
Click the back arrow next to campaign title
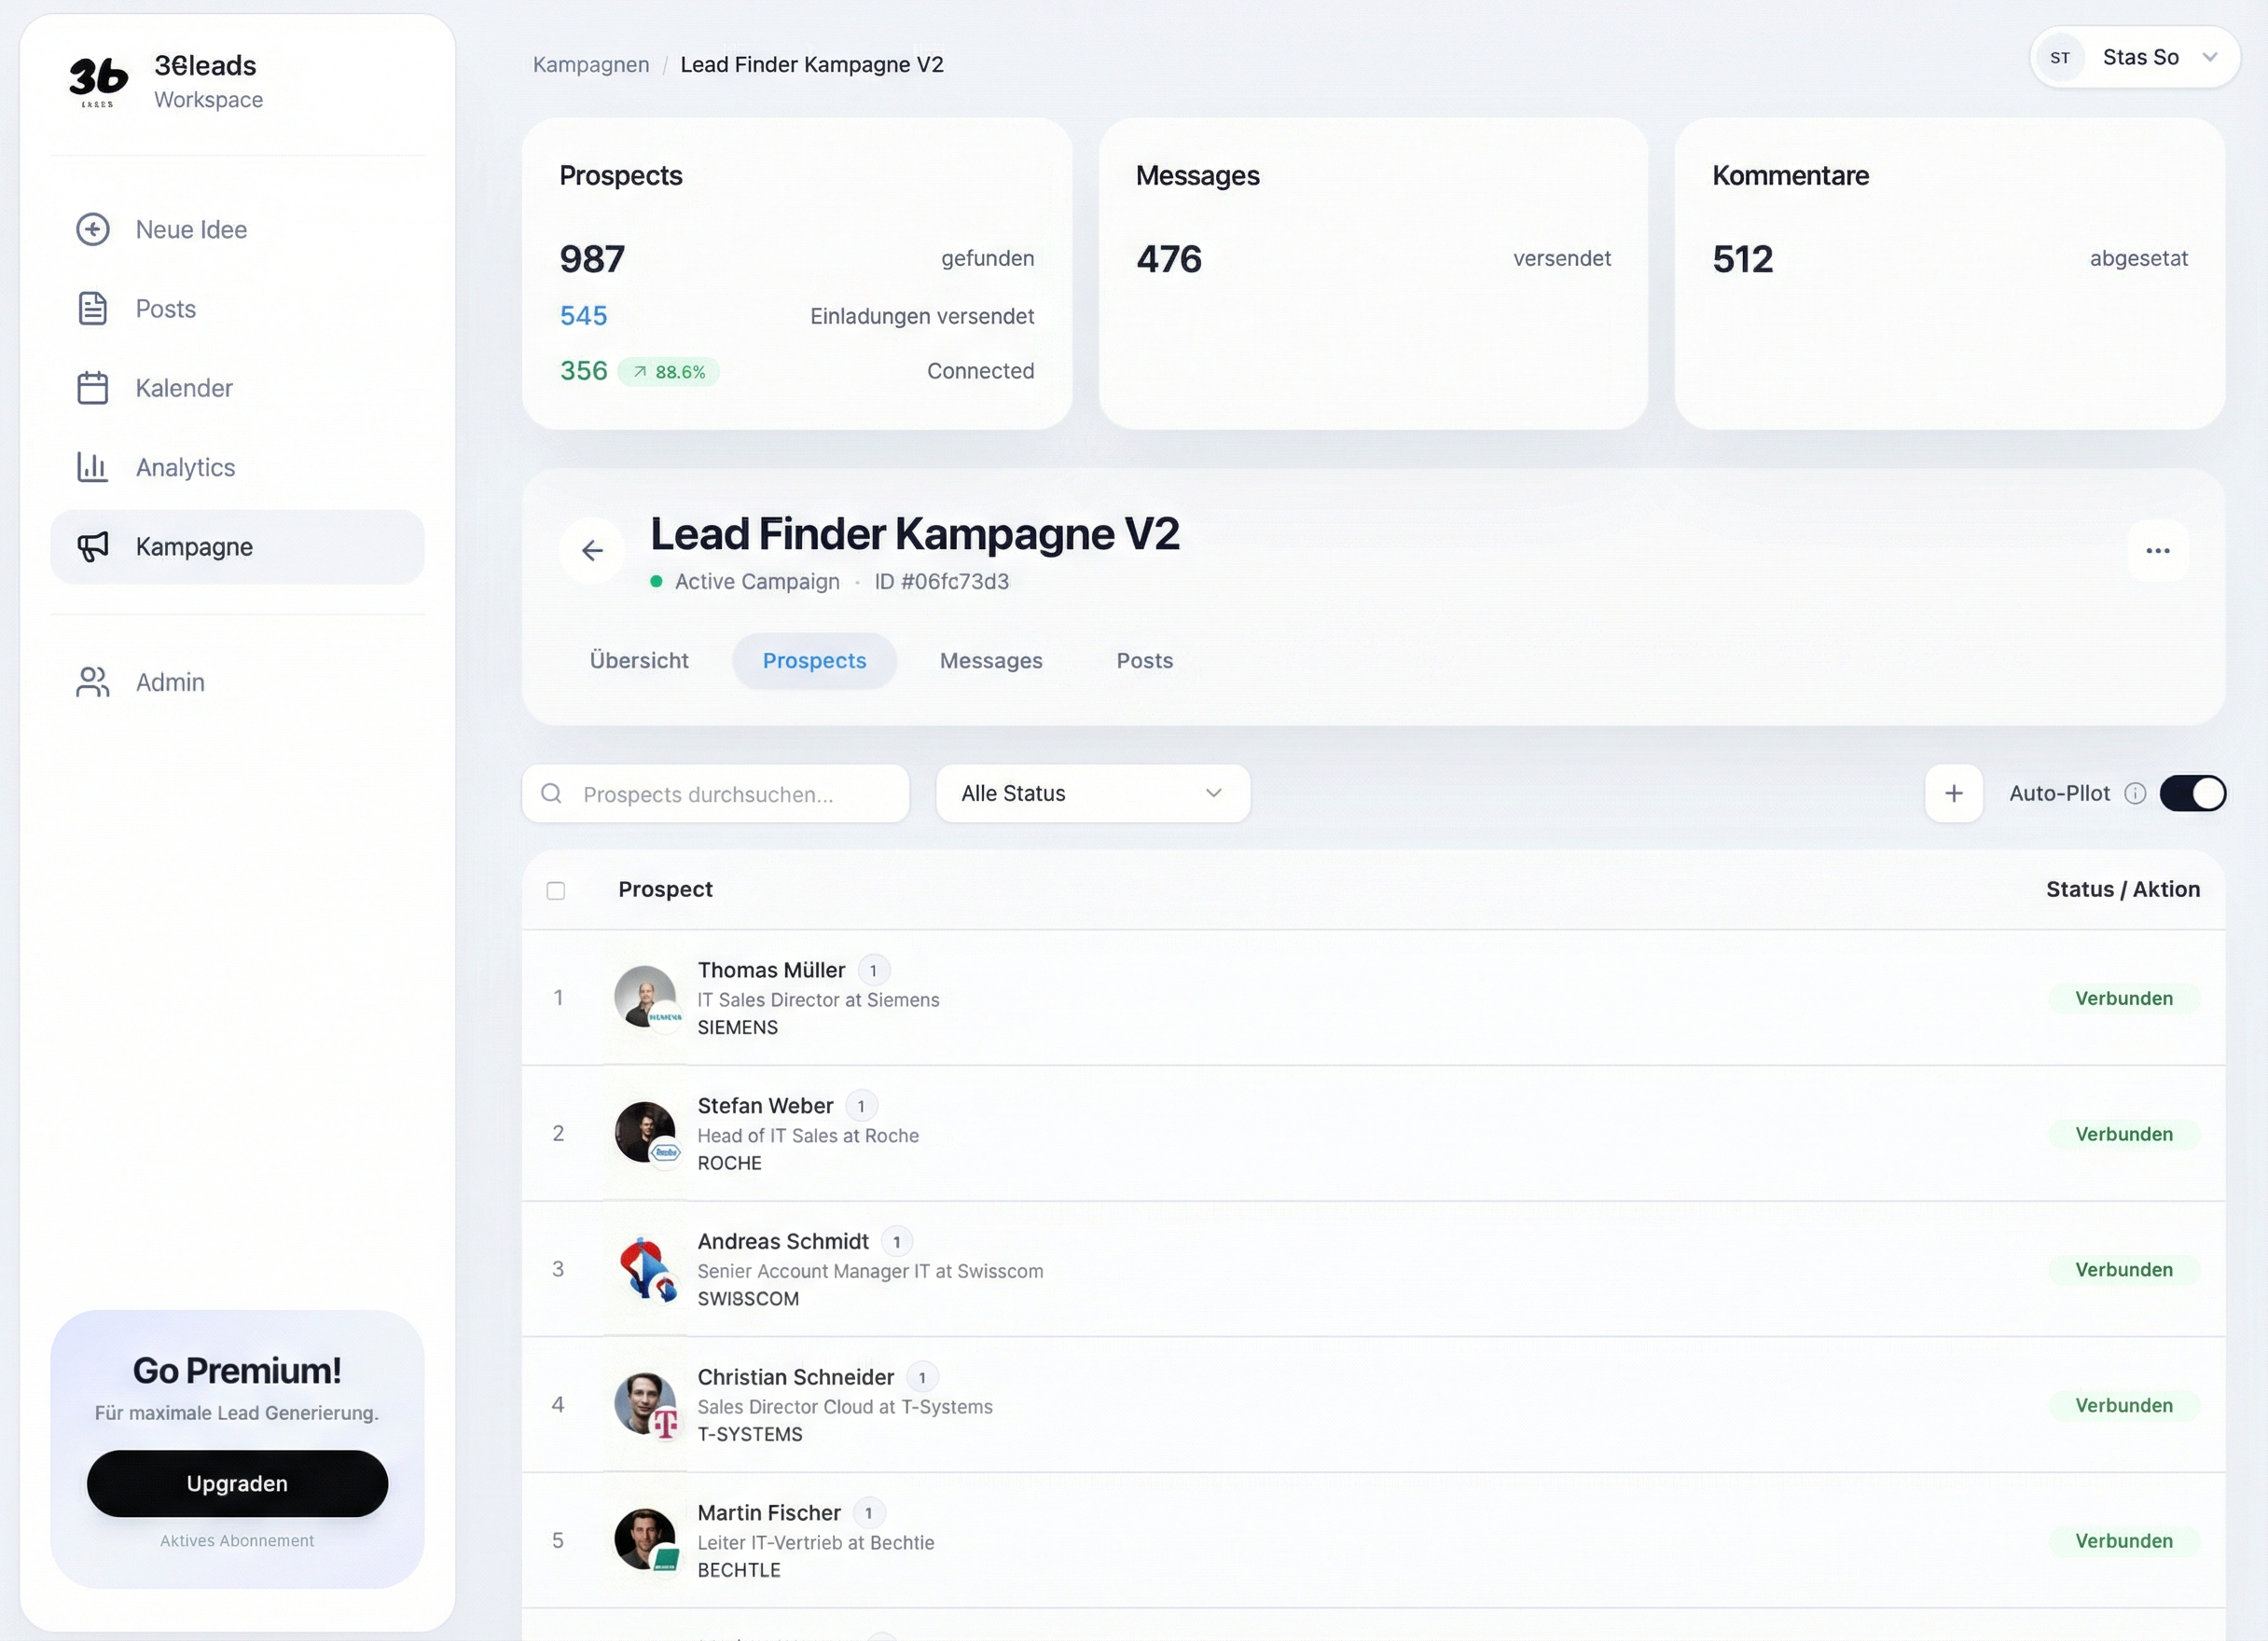click(592, 551)
